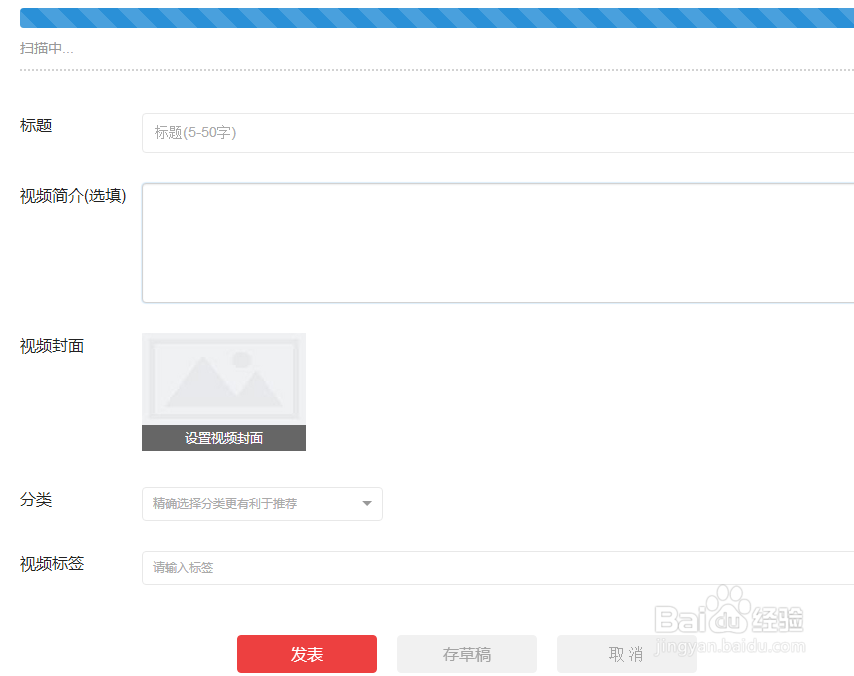Viewport: 854px width, 676px height.
Task: Click the 取消 cancel button
Action: tap(626, 654)
